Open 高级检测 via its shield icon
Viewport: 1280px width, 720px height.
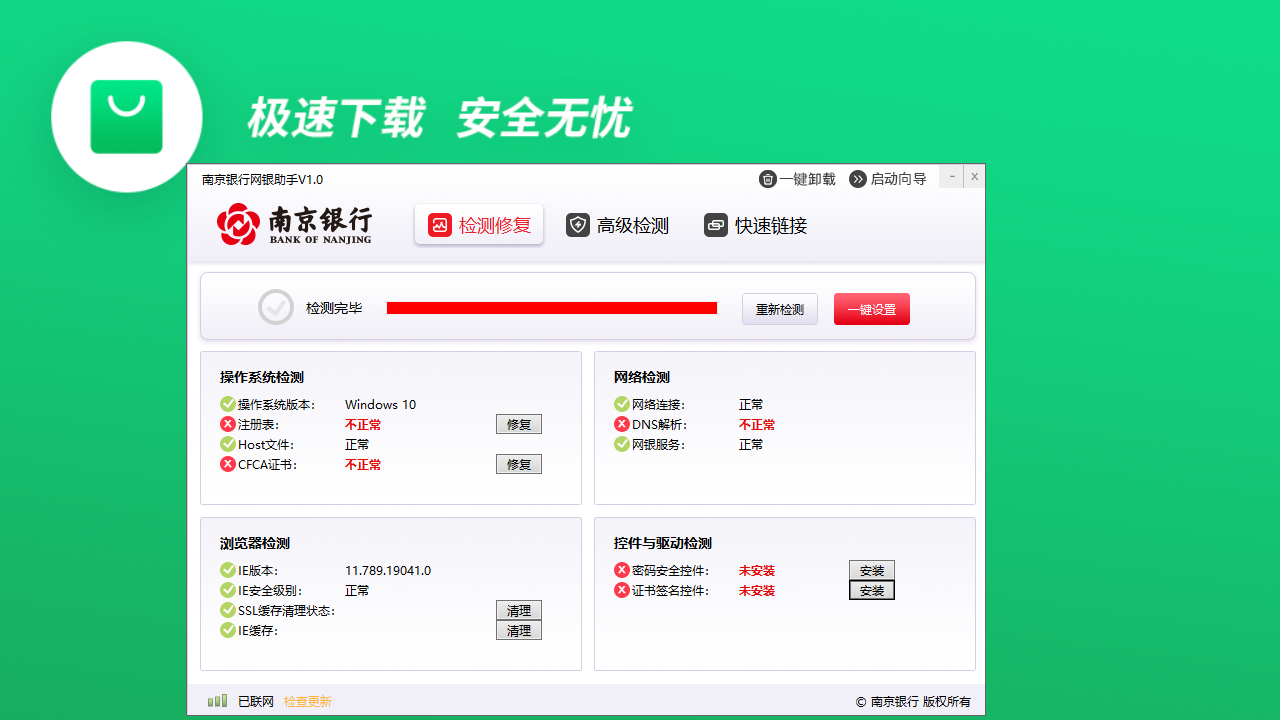click(578, 225)
